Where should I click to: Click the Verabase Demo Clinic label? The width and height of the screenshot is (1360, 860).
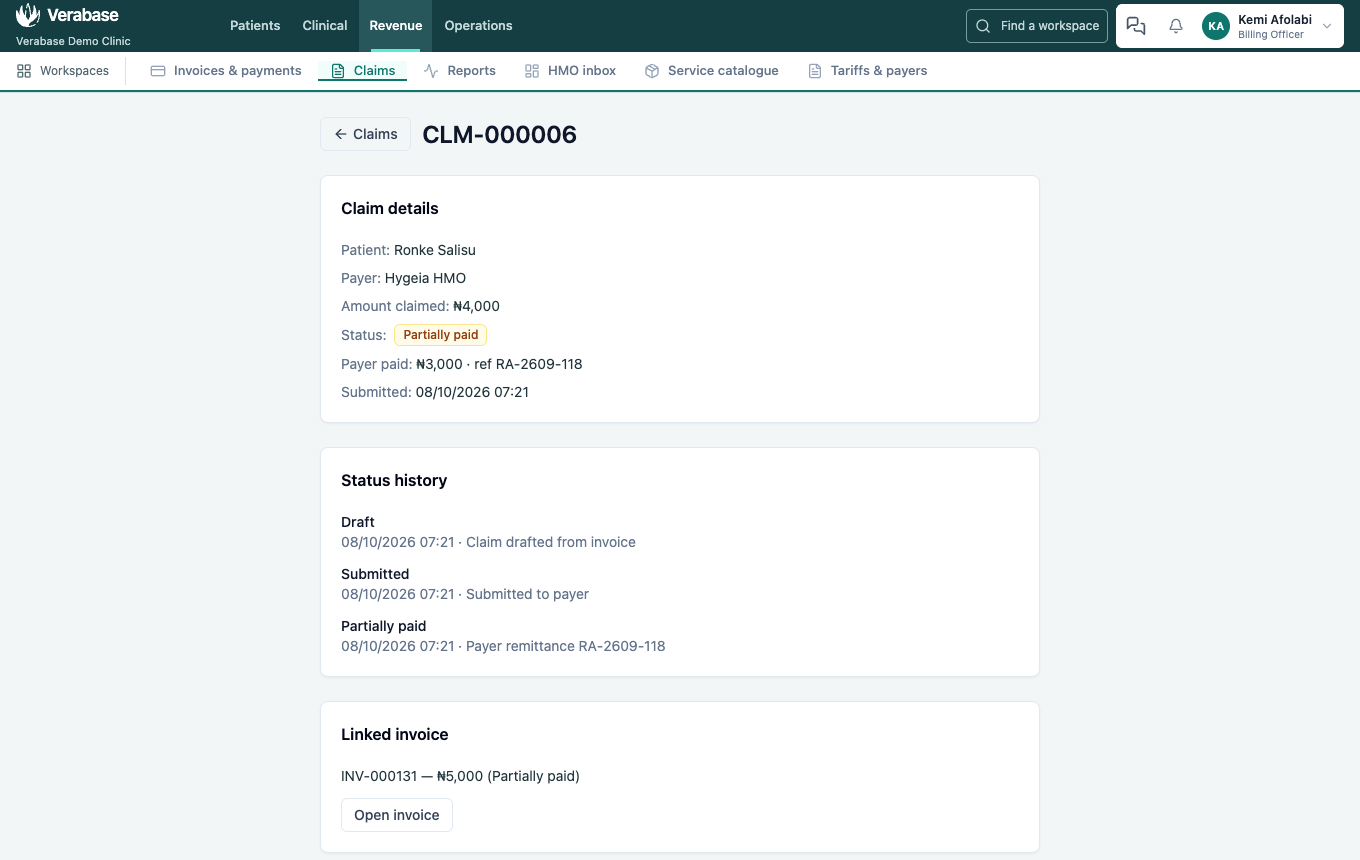73,41
